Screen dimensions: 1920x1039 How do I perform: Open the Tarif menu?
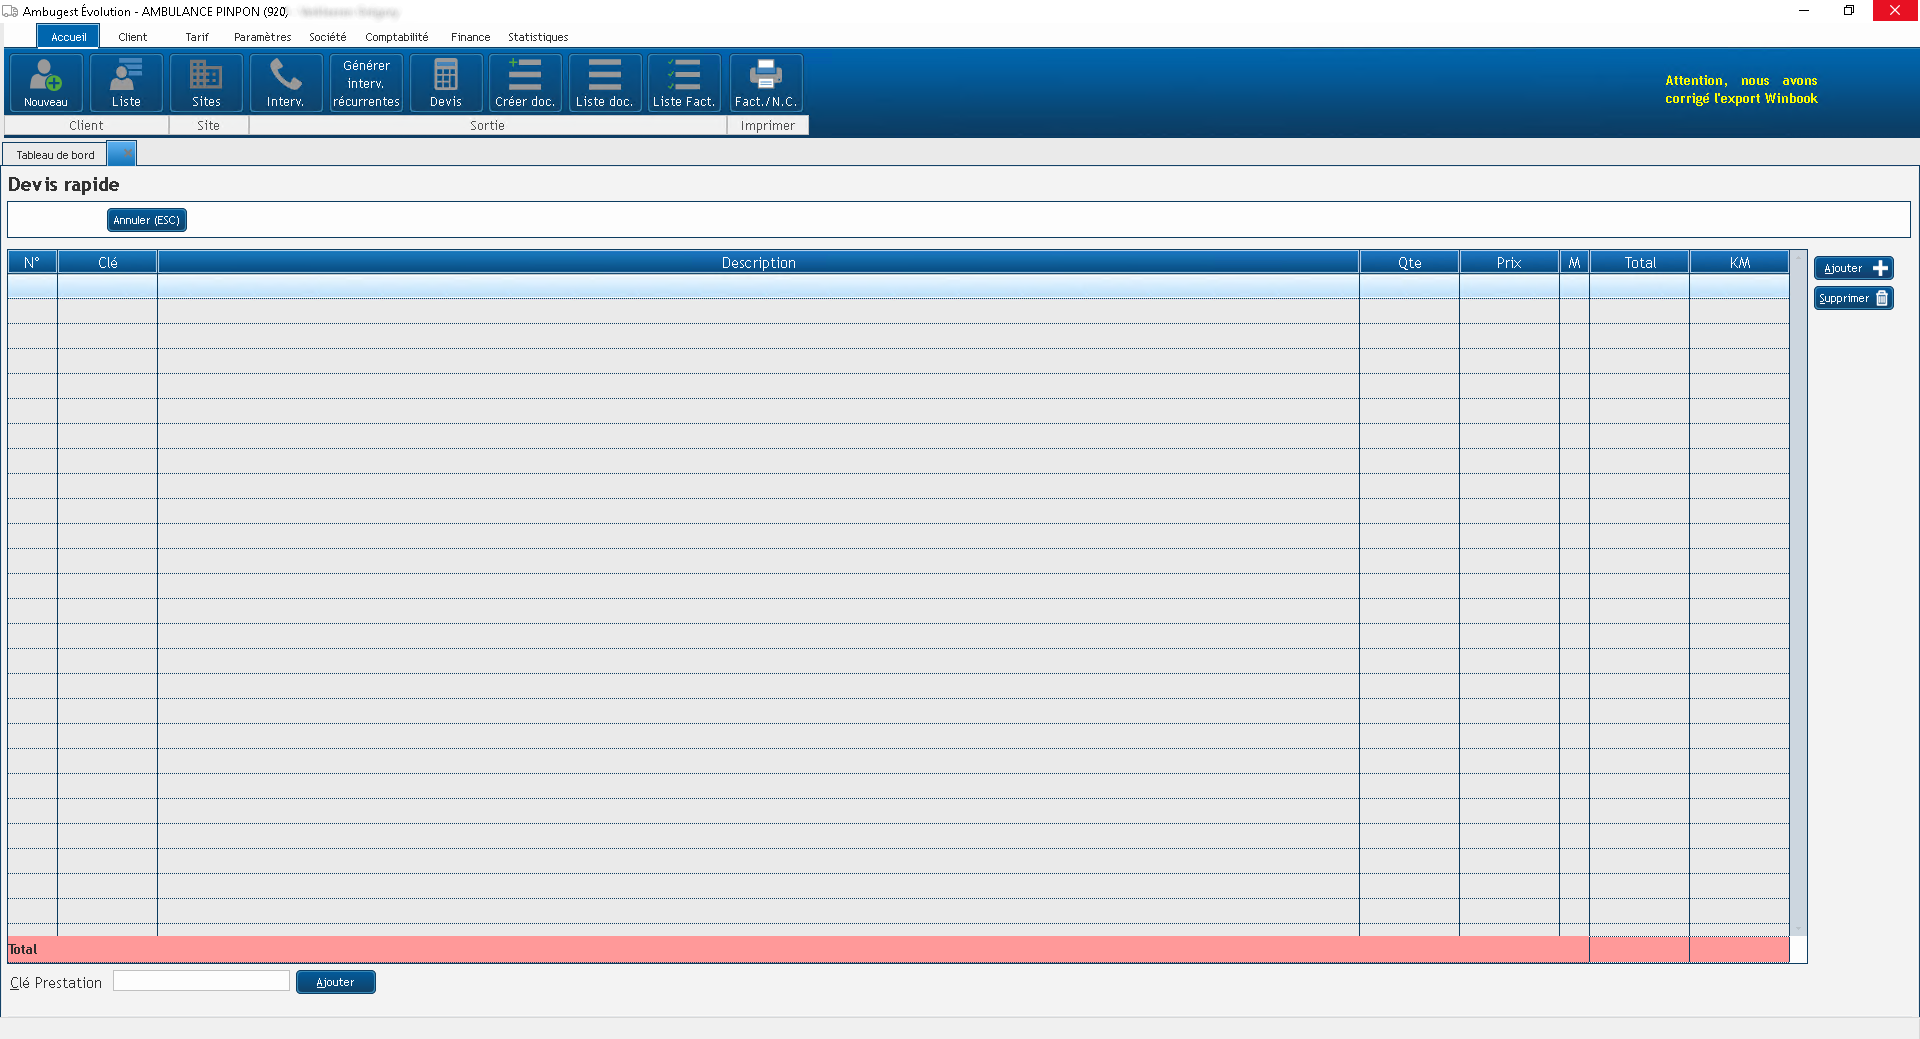pyautogui.click(x=197, y=37)
